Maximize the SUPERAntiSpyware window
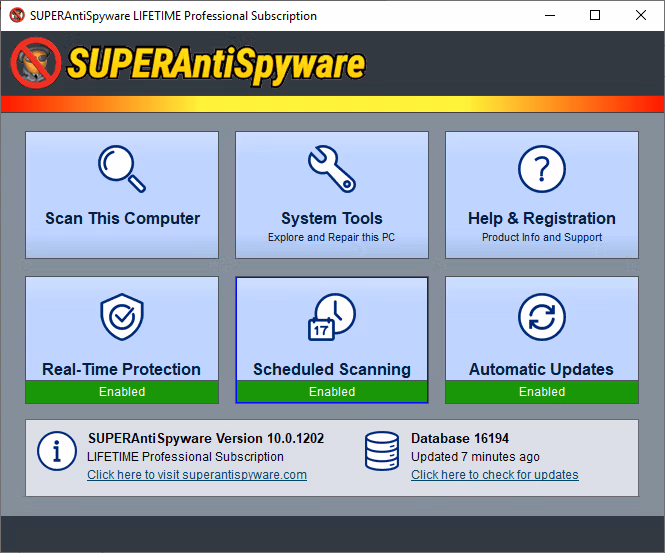Viewport: 665px width, 553px height. tap(595, 15)
